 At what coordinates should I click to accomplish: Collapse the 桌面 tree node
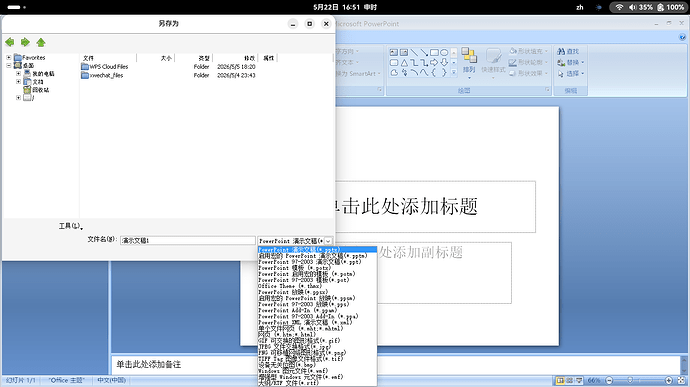tap(9, 65)
